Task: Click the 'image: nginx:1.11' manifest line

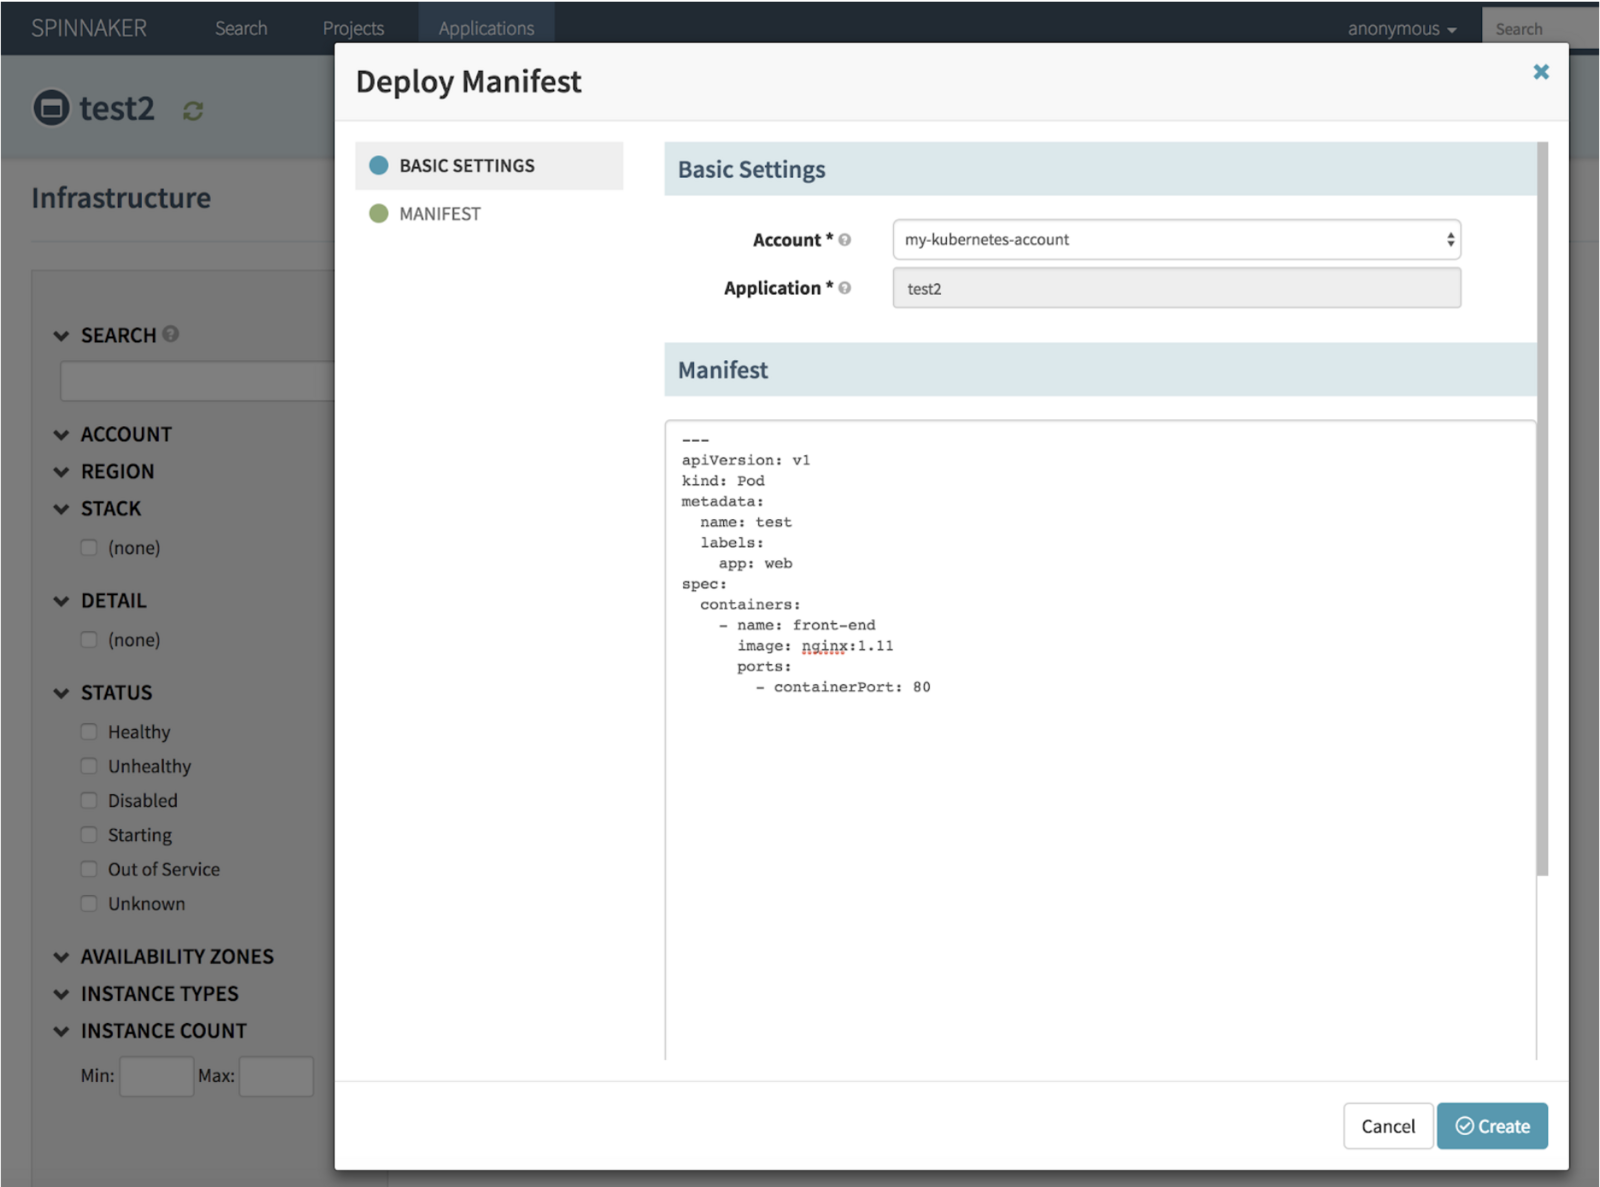Action: (x=815, y=646)
